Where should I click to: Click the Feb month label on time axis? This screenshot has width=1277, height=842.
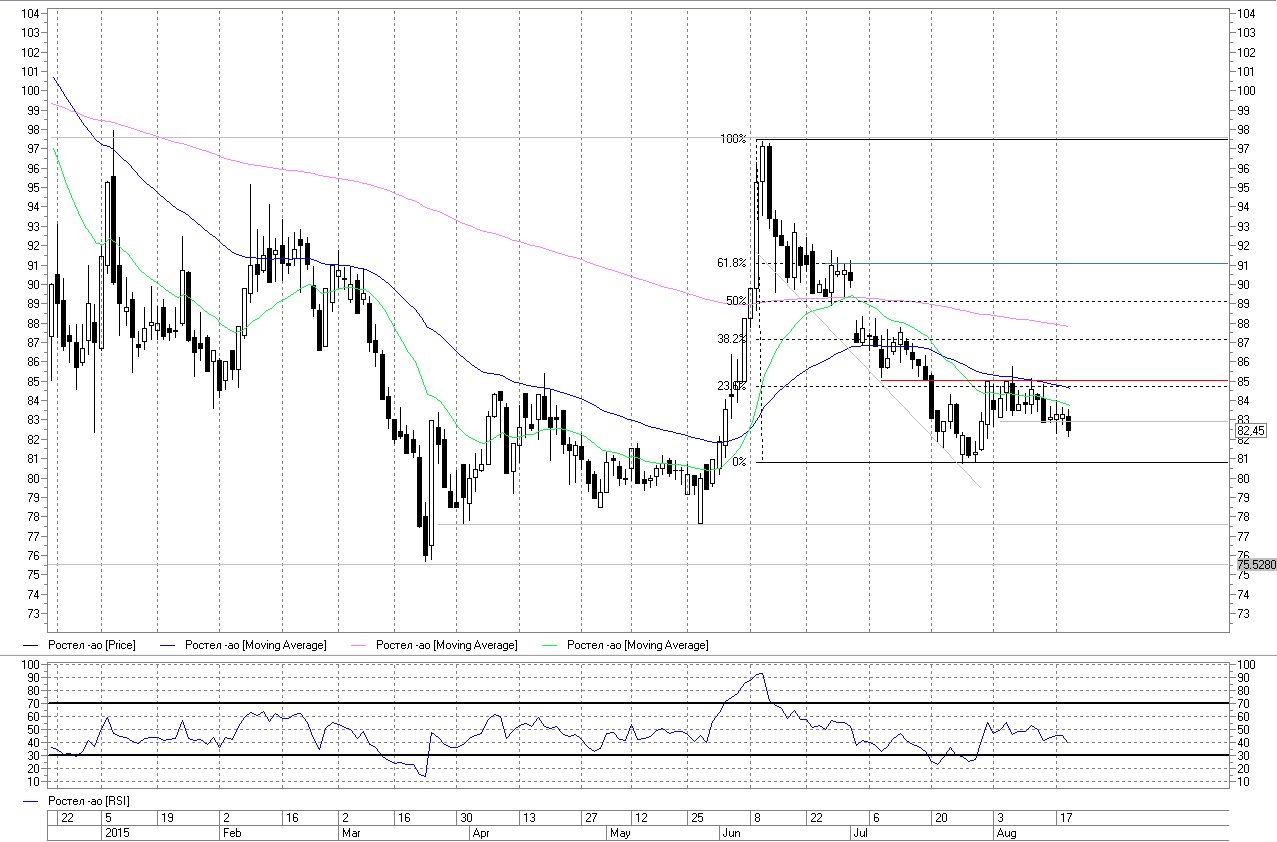(231, 832)
